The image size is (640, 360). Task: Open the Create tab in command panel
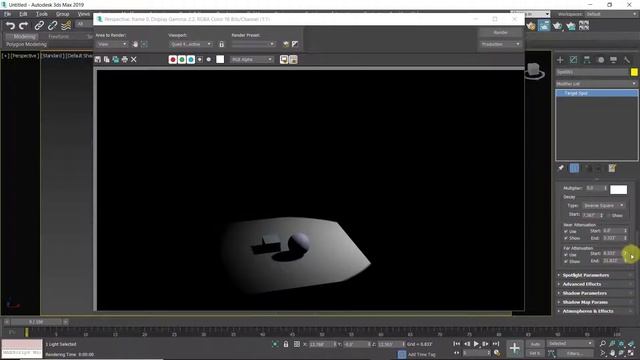[x=560, y=60]
